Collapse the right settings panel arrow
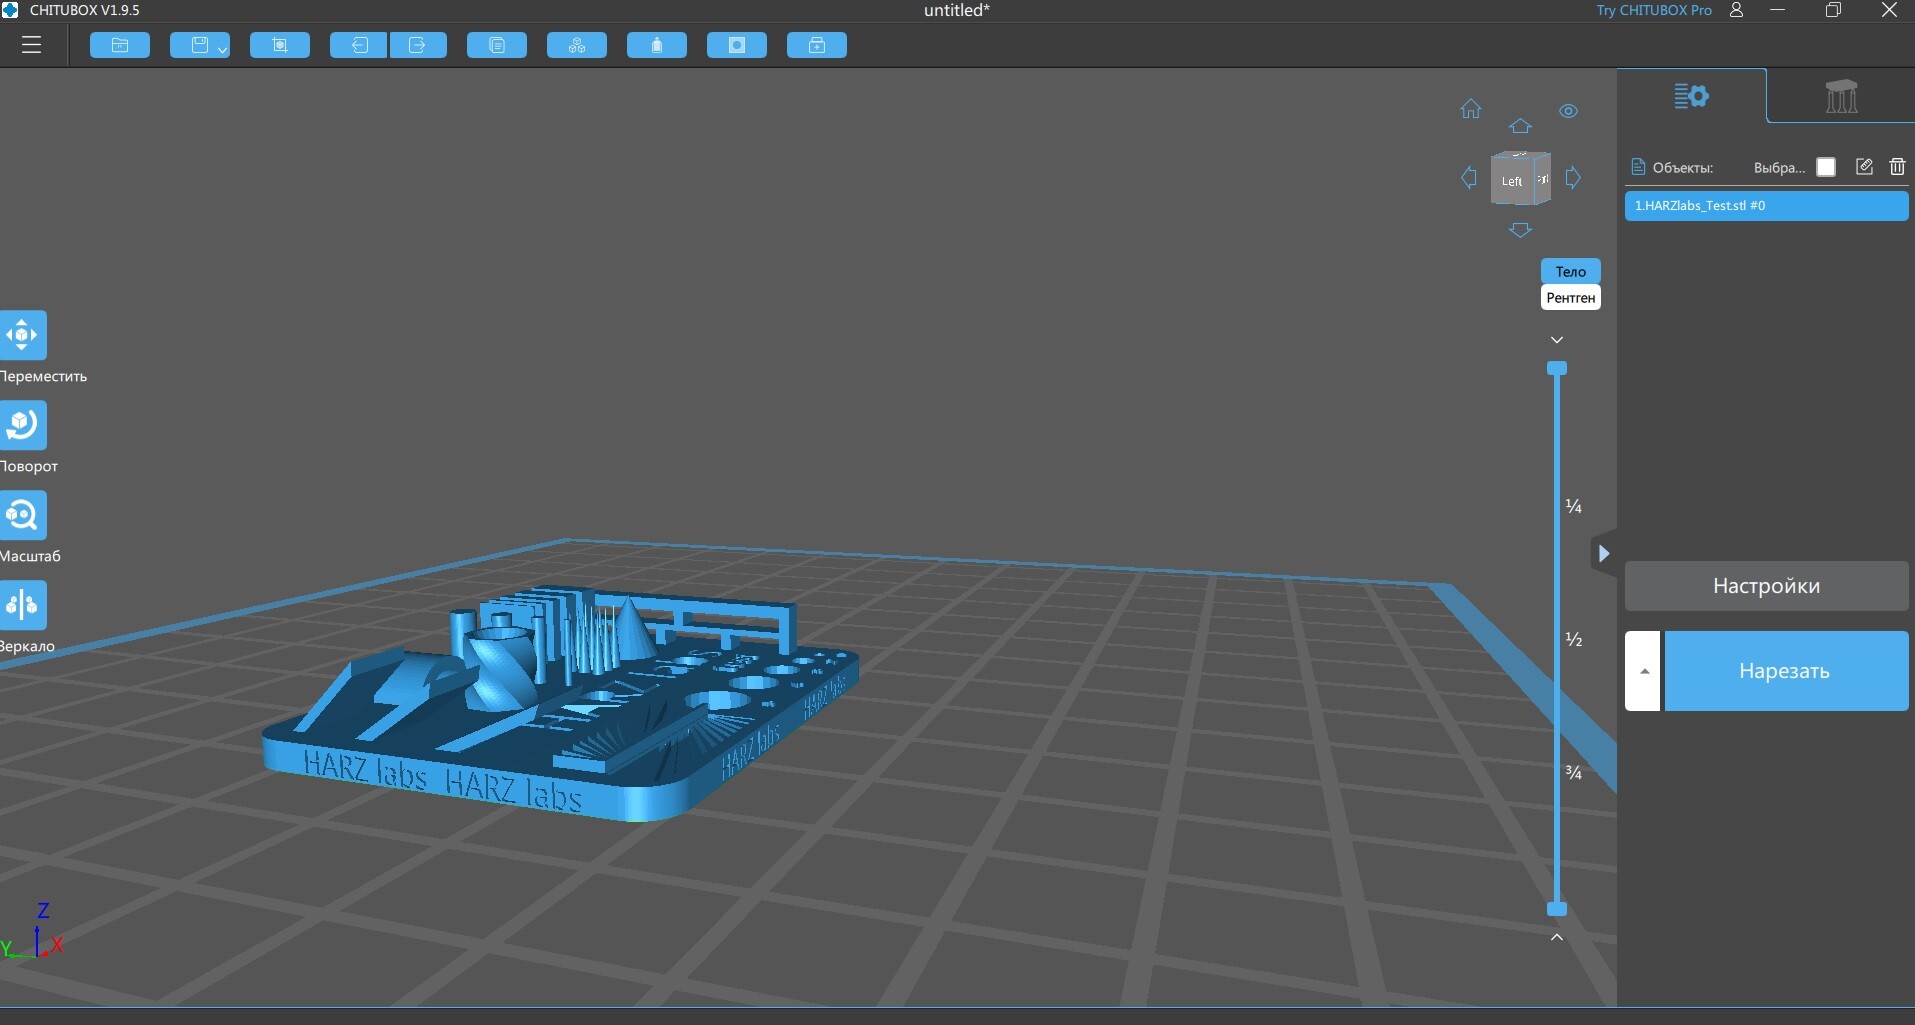 click(x=1603, y=553)
